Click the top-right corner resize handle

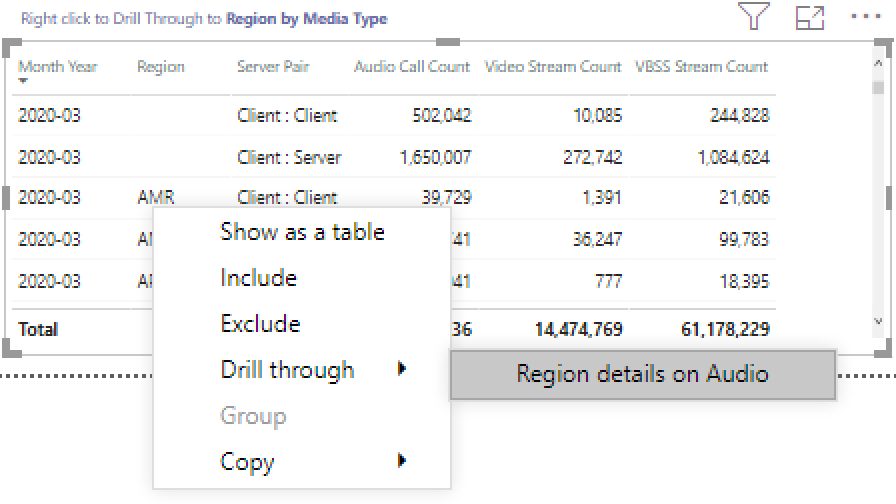tap(885, 47)
